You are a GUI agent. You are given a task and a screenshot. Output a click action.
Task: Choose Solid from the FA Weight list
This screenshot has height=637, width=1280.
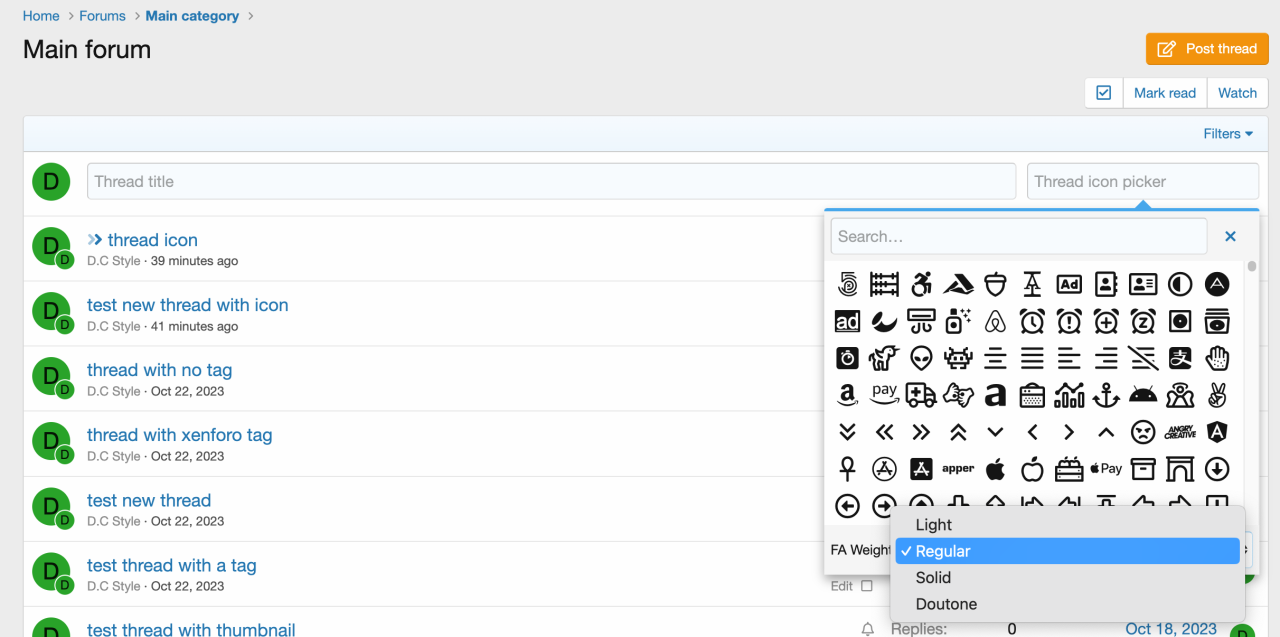(933, 578)
